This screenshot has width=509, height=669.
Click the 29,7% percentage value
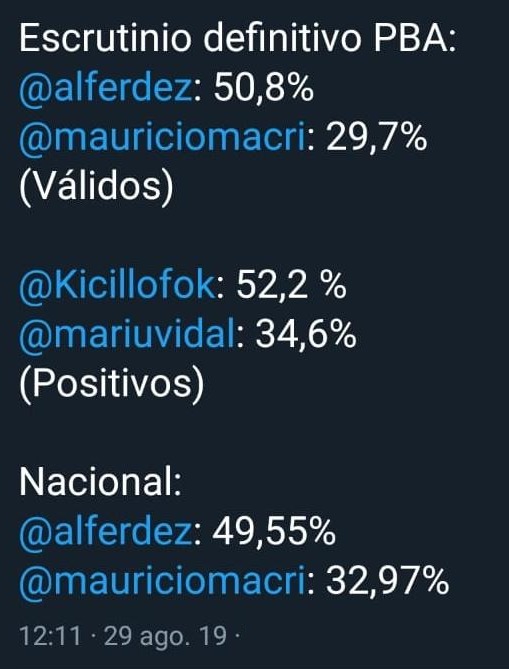[376, 139]
